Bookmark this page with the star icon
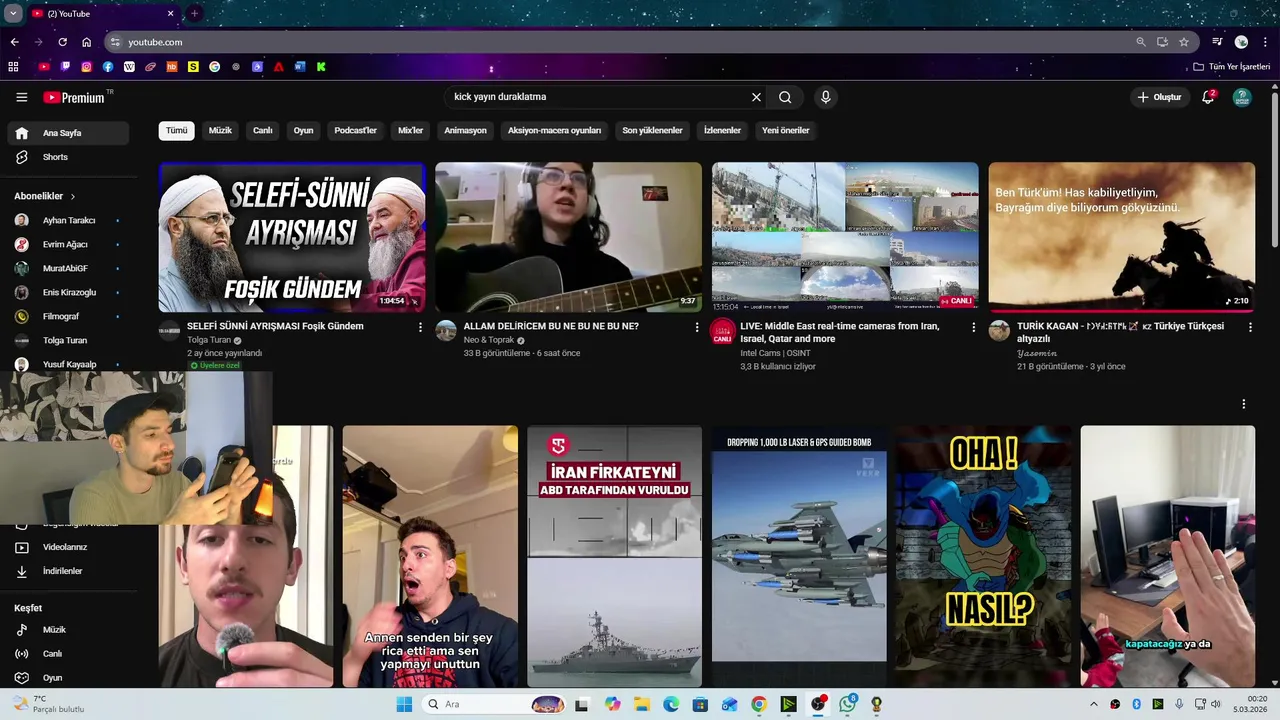 [x=1184, y=42]
